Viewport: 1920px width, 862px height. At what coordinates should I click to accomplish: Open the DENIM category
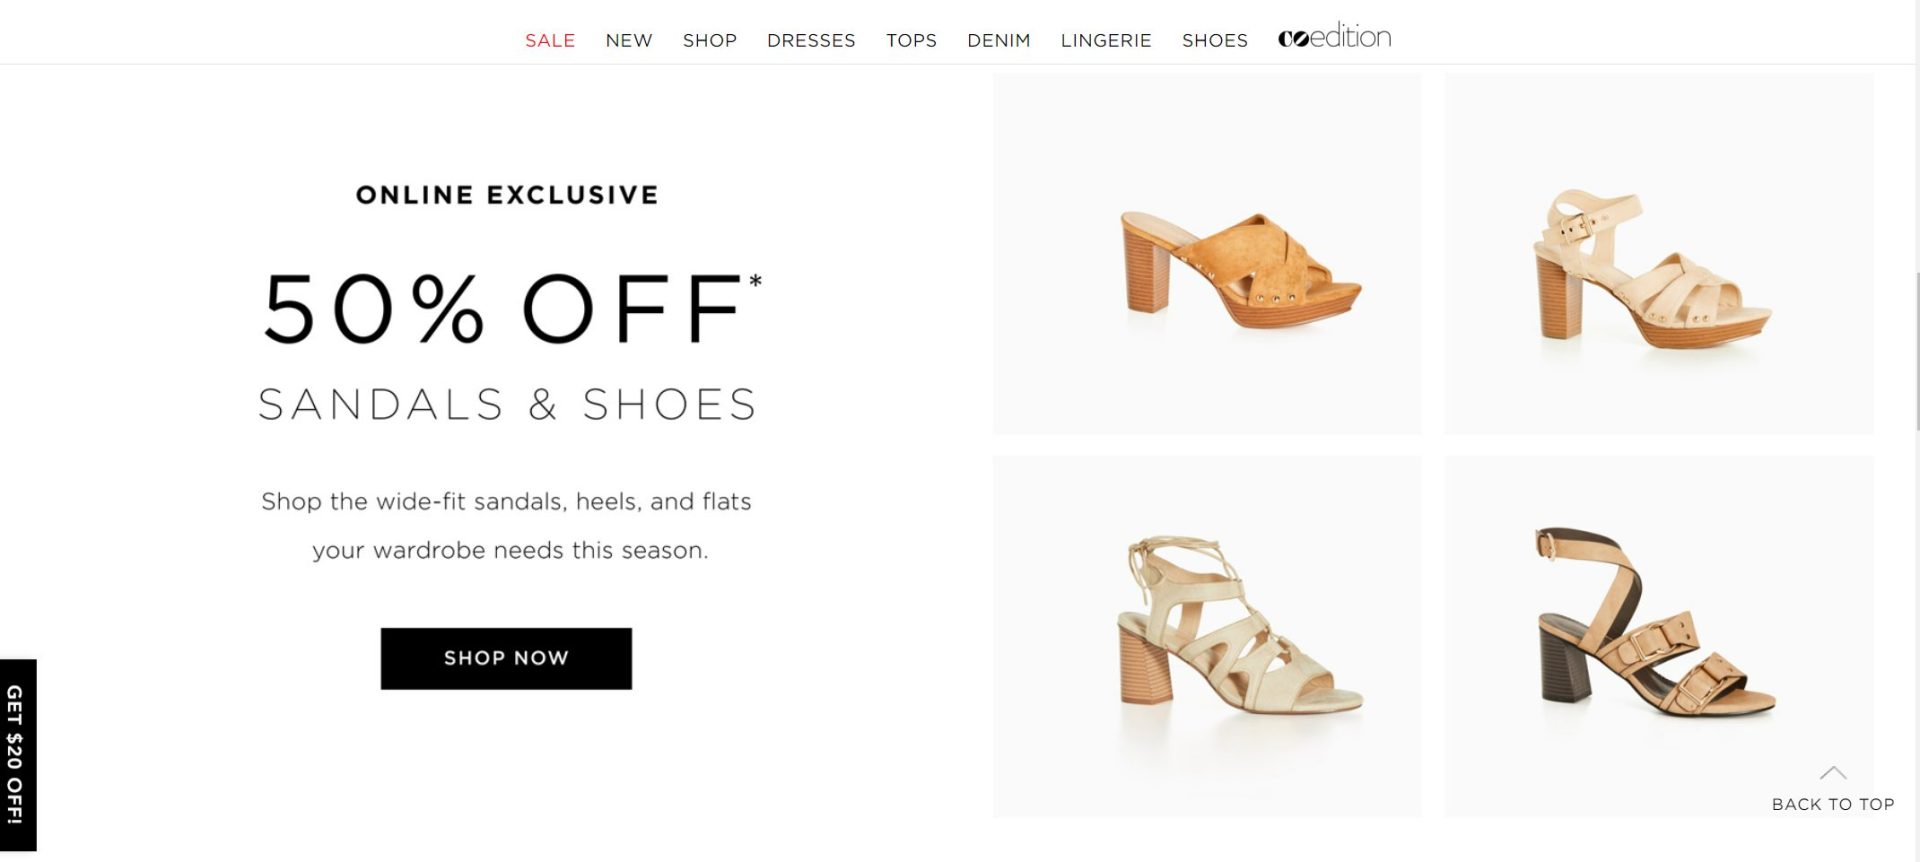point(998,40)
